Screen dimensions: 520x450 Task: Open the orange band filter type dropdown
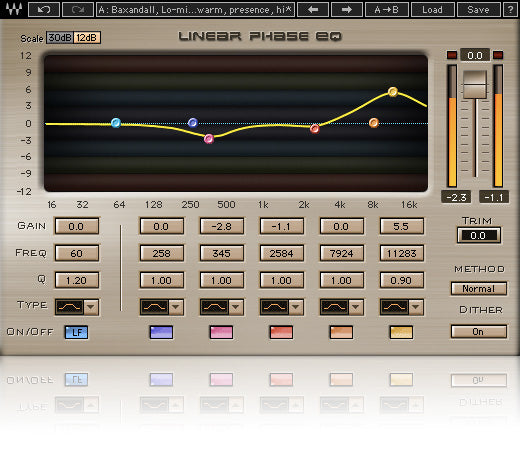(356, 307)
